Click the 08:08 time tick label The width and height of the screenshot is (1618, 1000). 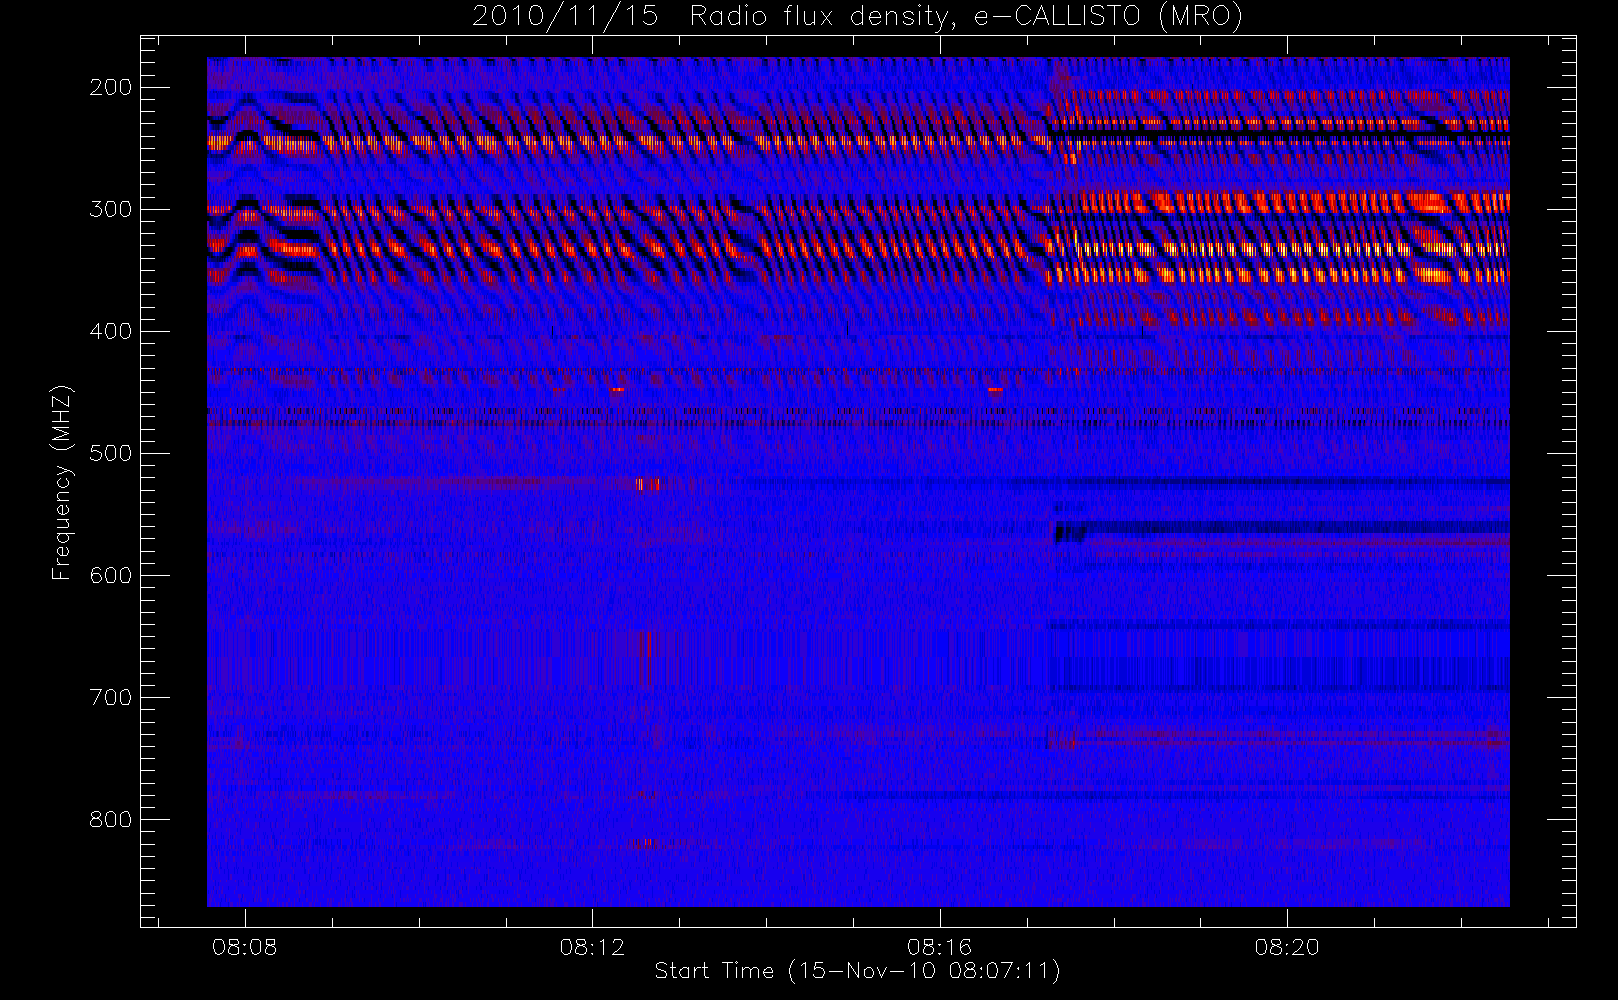click(x=245, y=946)
